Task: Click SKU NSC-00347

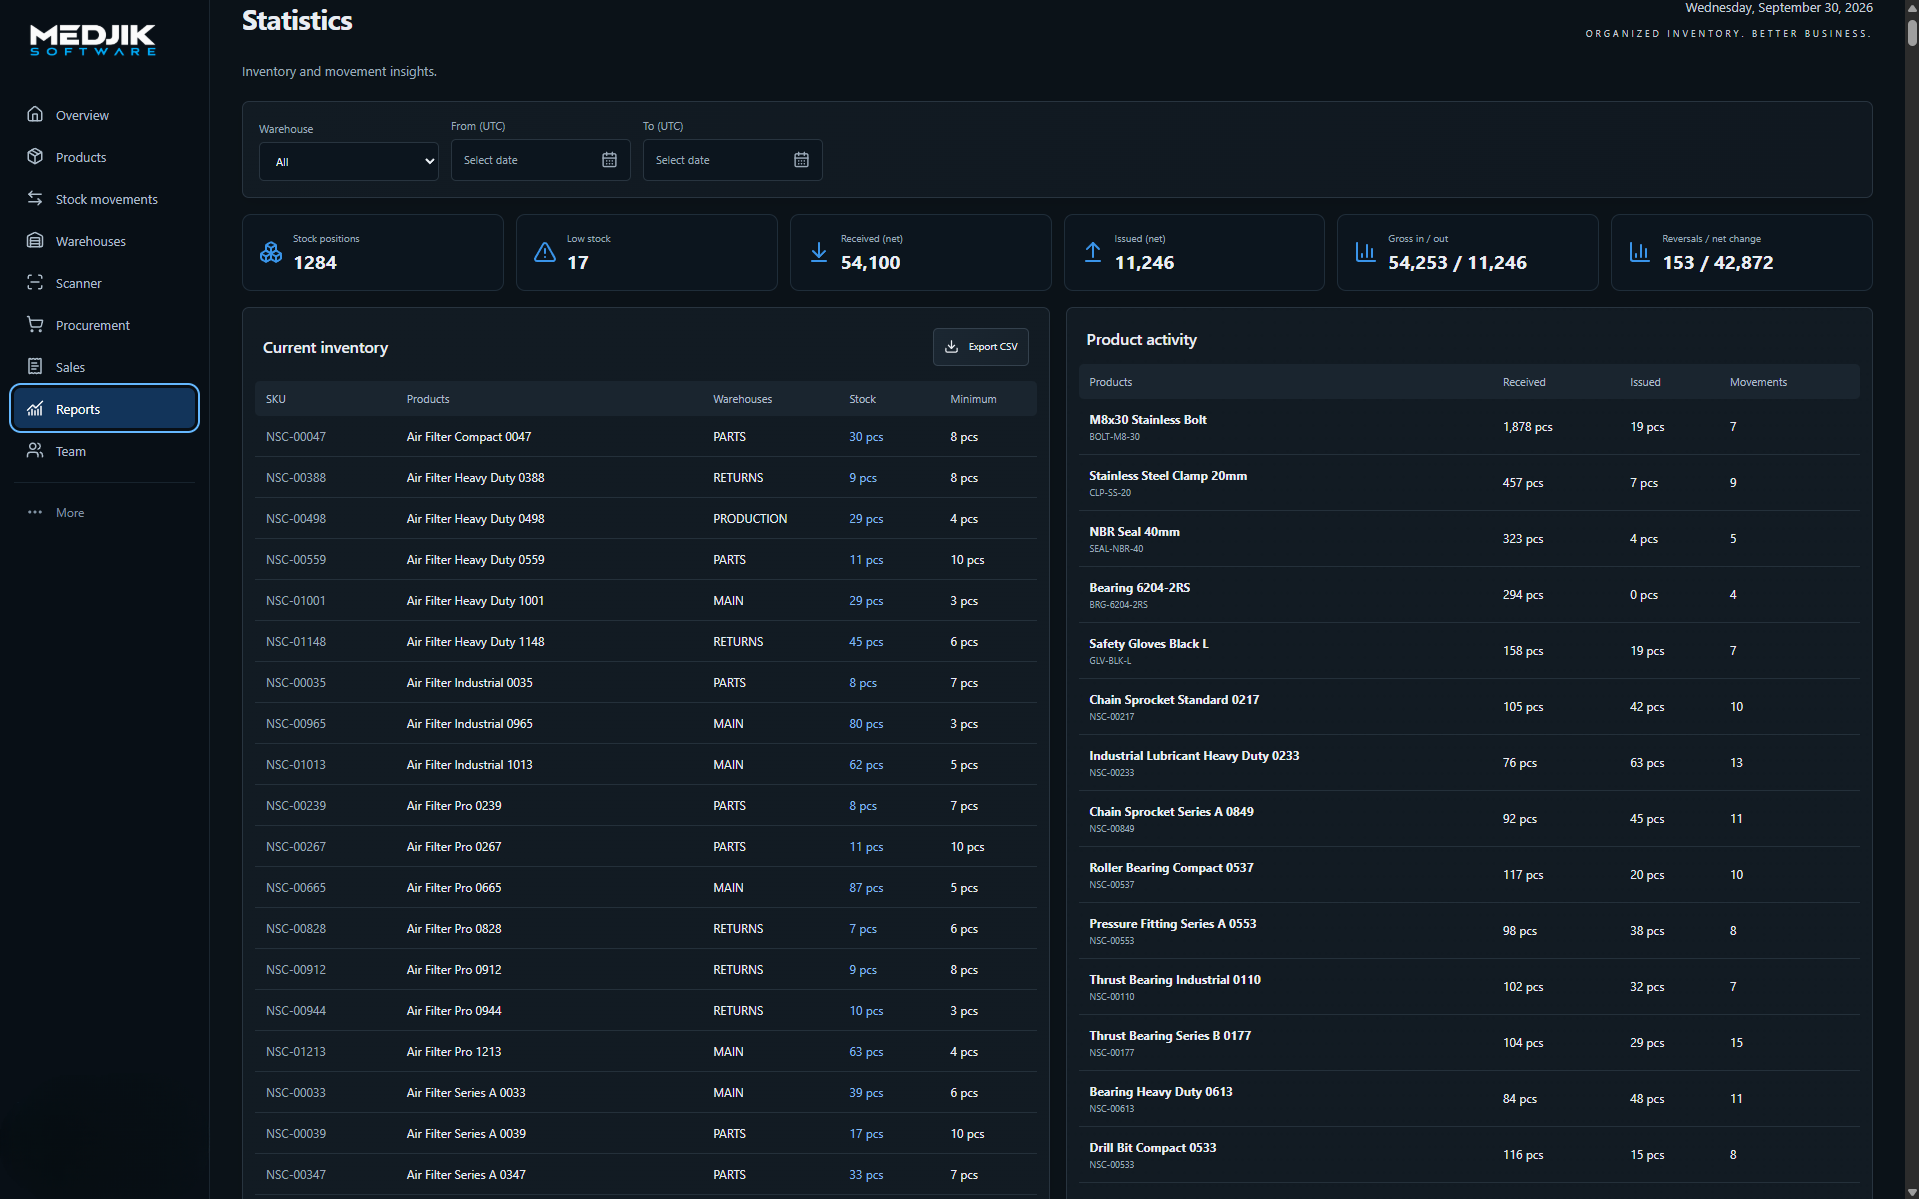Action: click(x=296, y=1175)
